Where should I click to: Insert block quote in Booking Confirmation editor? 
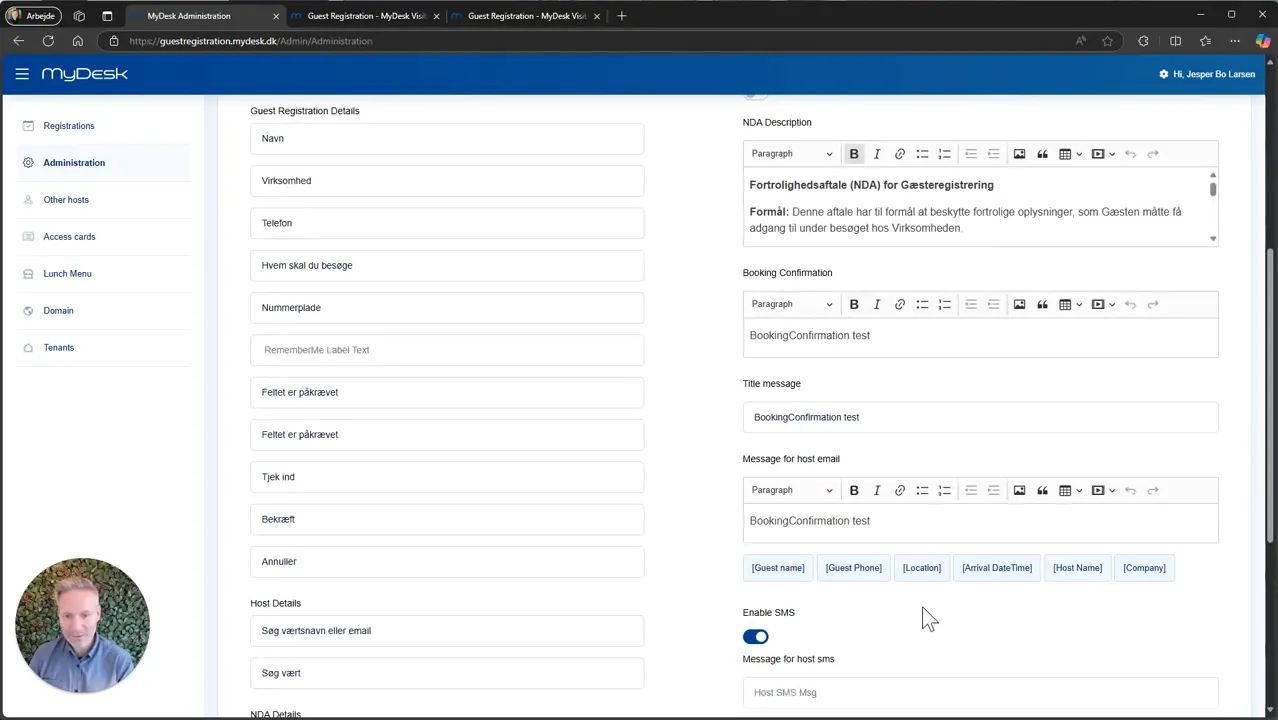tap(1042, 304)
